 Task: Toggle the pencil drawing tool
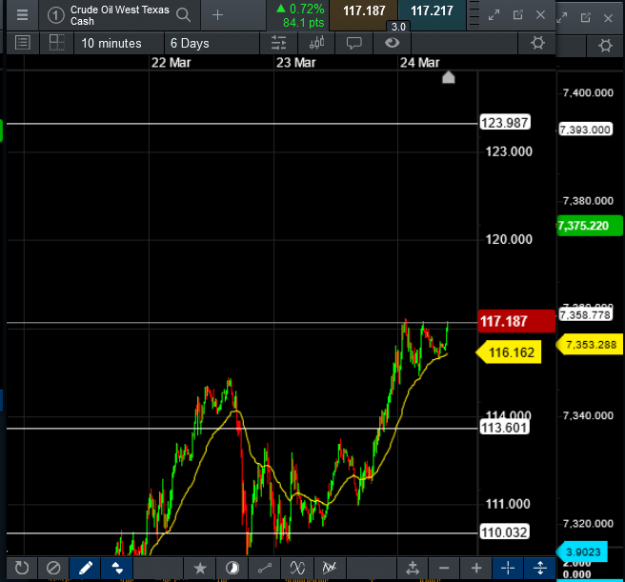pos(85,568)
